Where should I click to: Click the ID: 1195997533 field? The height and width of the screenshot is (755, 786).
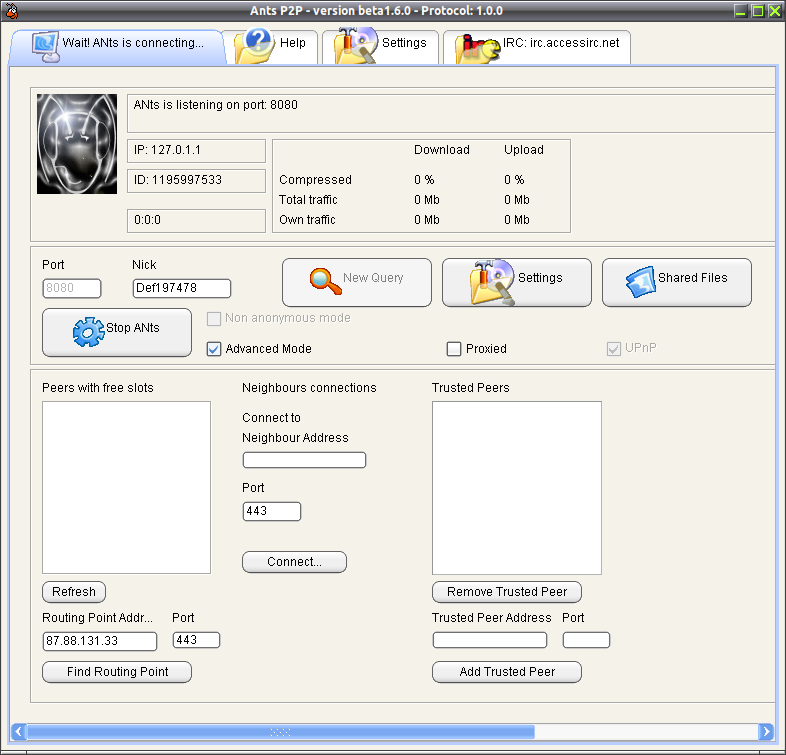click(x=196, y=180)
